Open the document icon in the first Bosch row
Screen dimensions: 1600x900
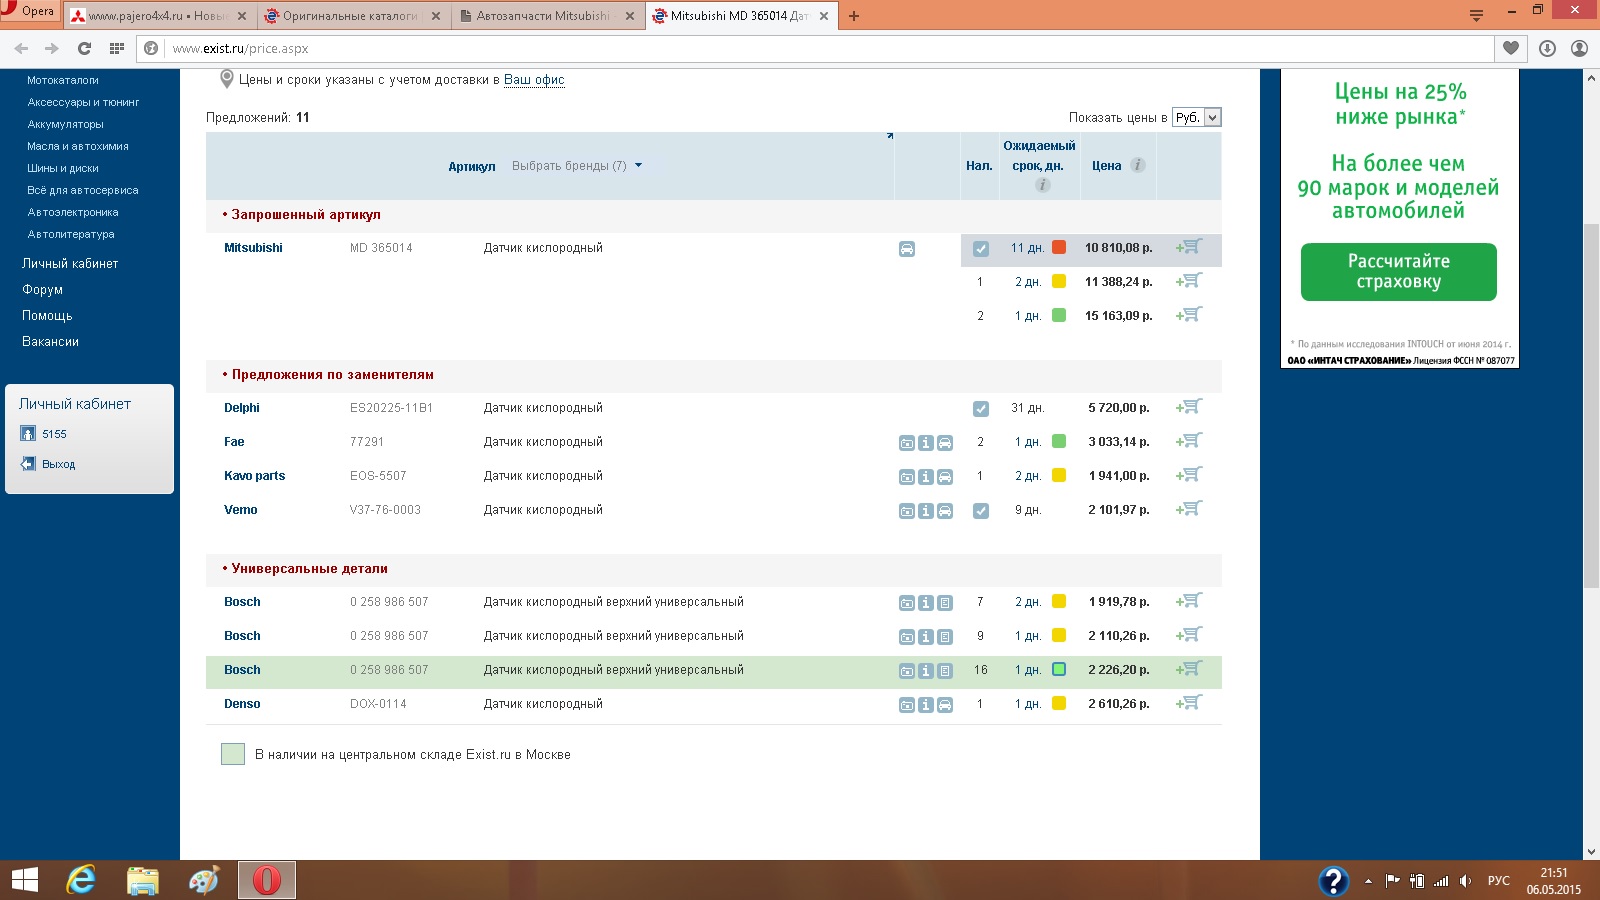tap(945, 603)
